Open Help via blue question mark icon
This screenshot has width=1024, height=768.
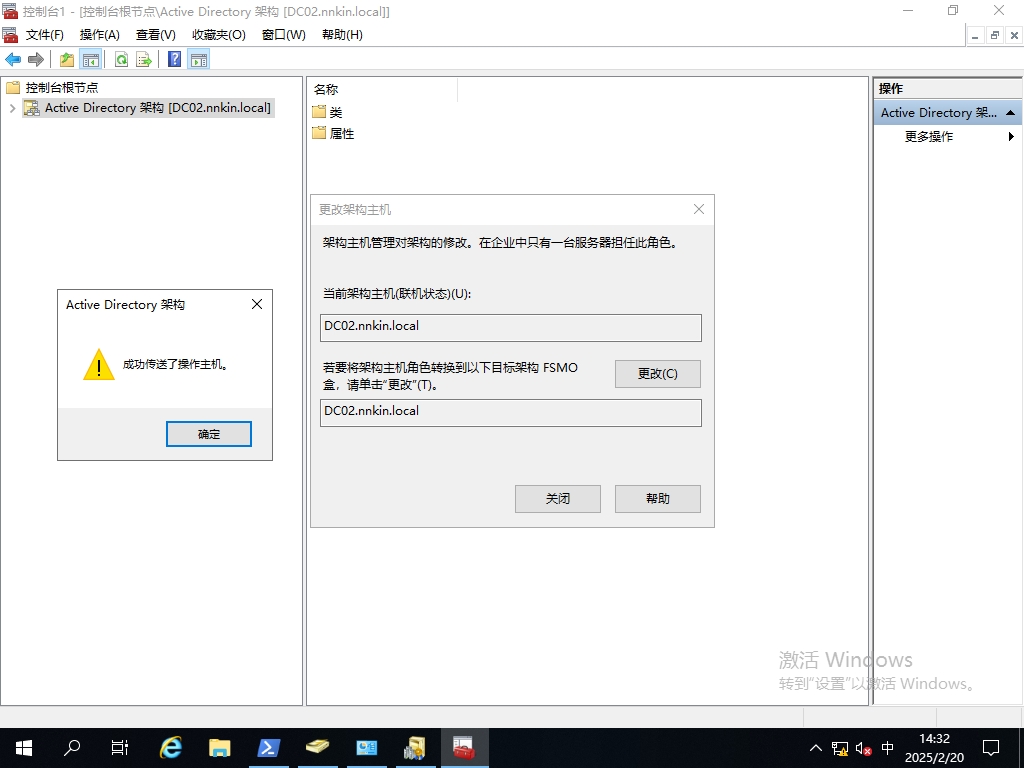[x=174, y=60]
